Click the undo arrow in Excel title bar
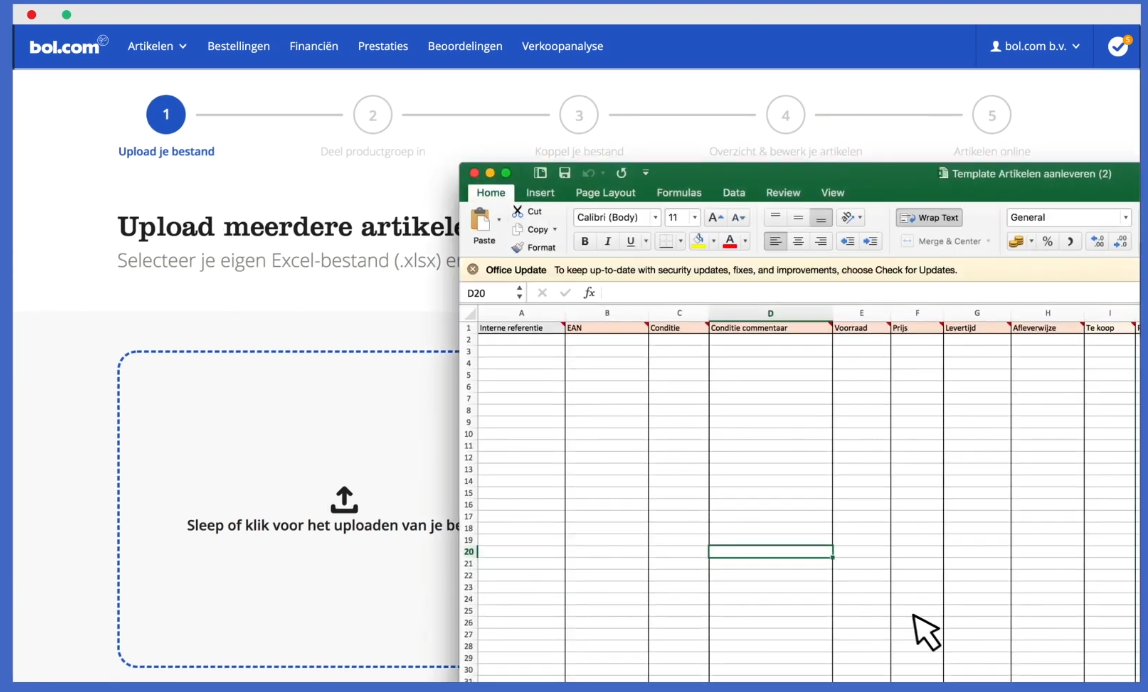 [589, 173]
